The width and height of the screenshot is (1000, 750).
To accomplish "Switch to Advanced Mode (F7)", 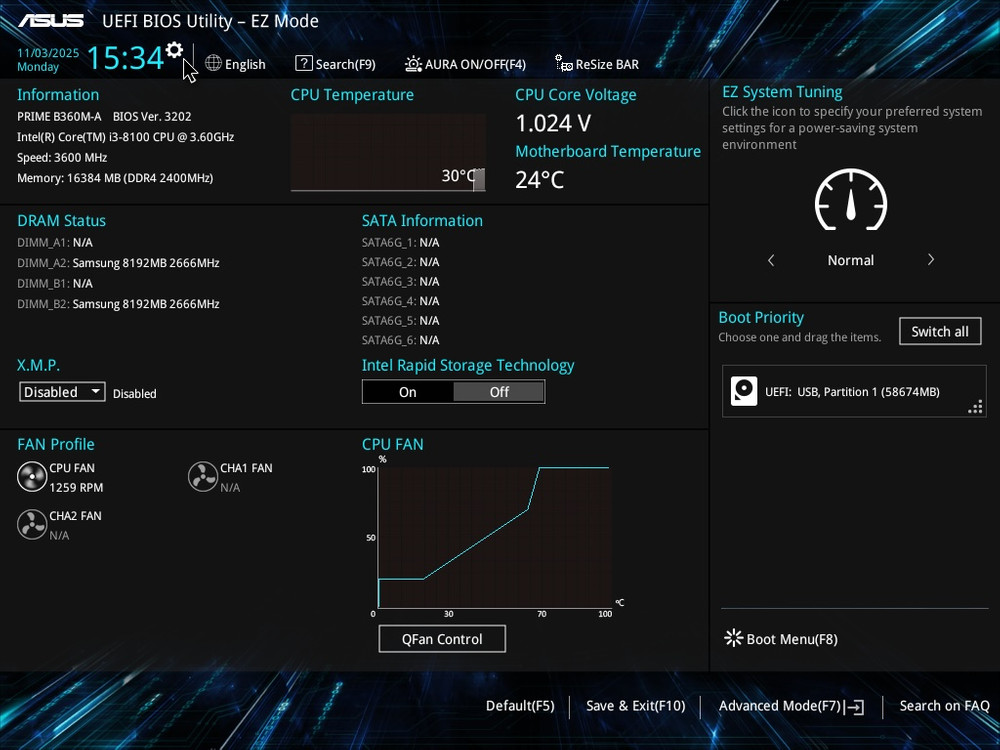I will click(790, 706).
